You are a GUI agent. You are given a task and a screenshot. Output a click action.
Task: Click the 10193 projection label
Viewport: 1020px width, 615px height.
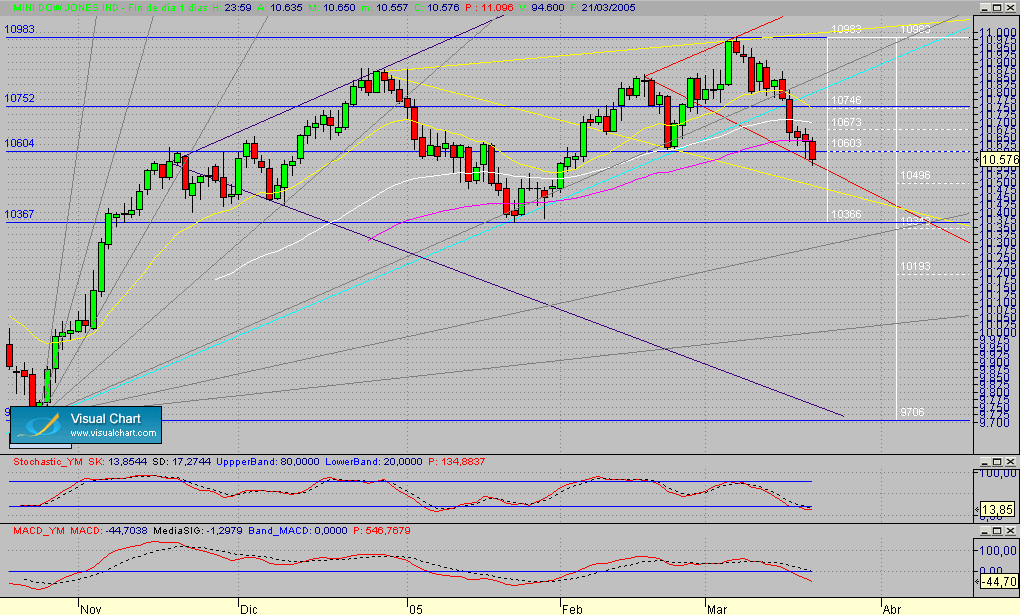915,266
